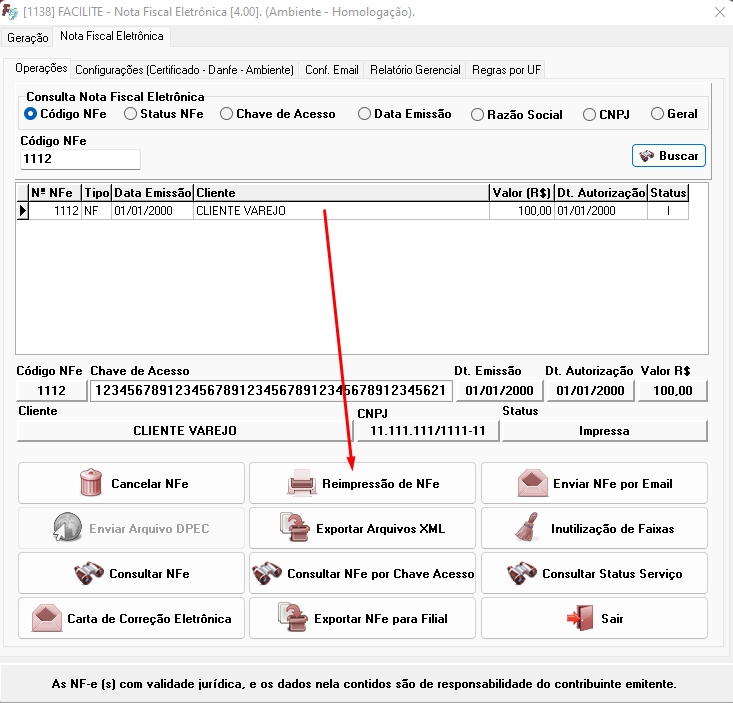Viewport: 733px width, 703px height.
Task: Switch to the Geração tab
Action: point(27,37)
